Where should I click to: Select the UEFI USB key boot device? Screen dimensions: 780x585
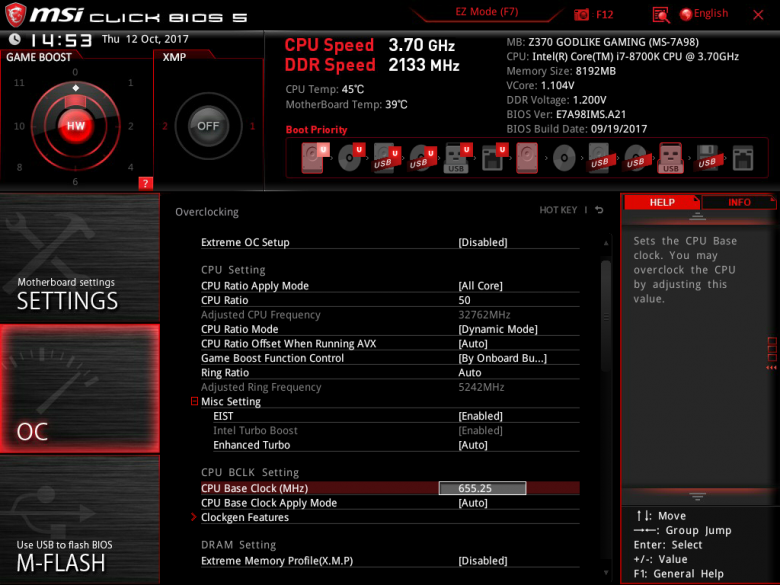(458, 158)
